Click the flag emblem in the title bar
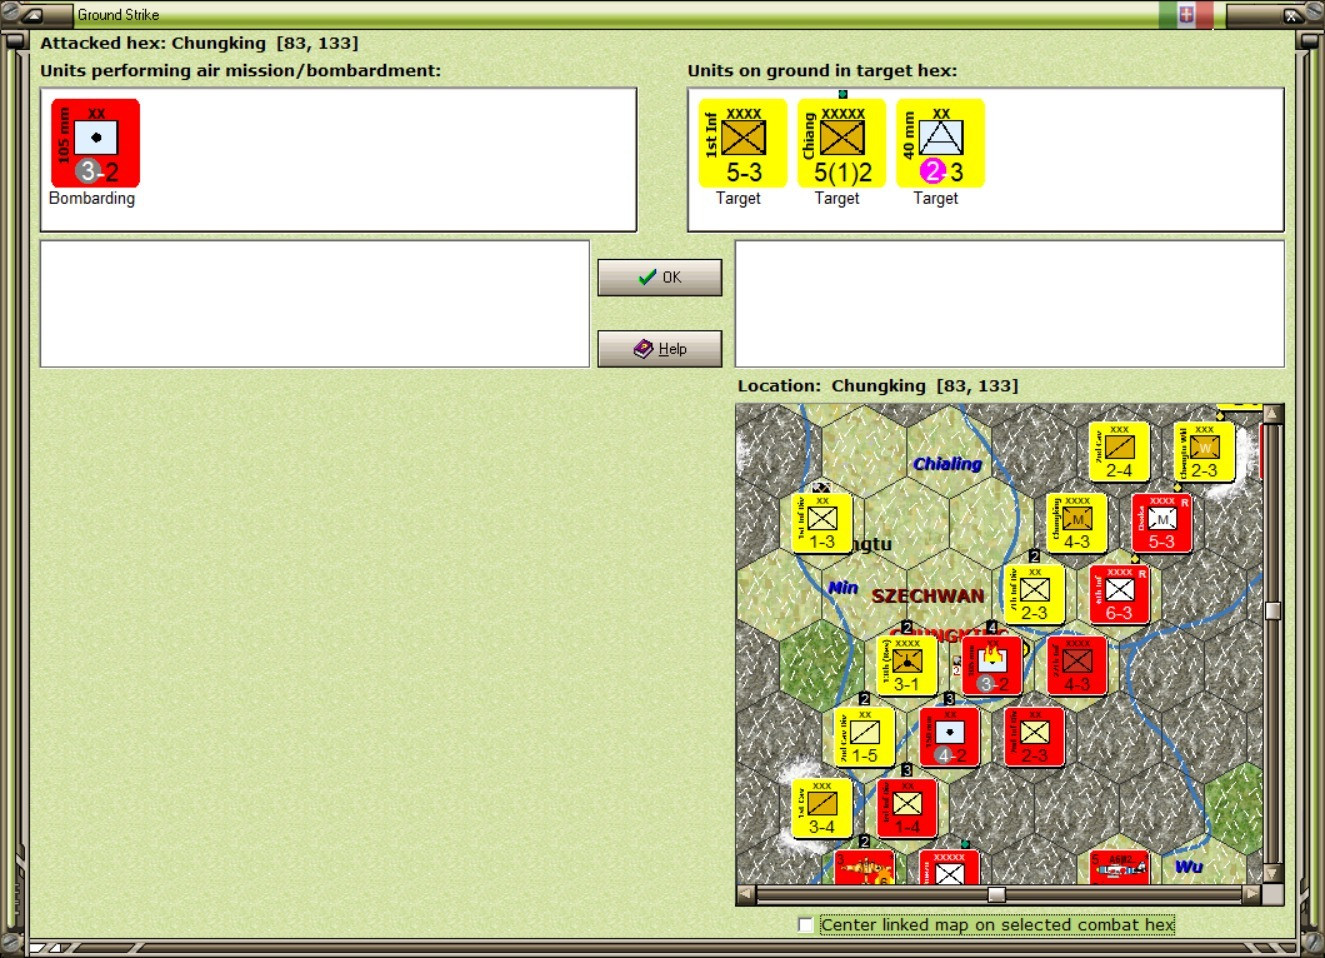Screen dimensions: 1325x958 [x=1186, y=14]
